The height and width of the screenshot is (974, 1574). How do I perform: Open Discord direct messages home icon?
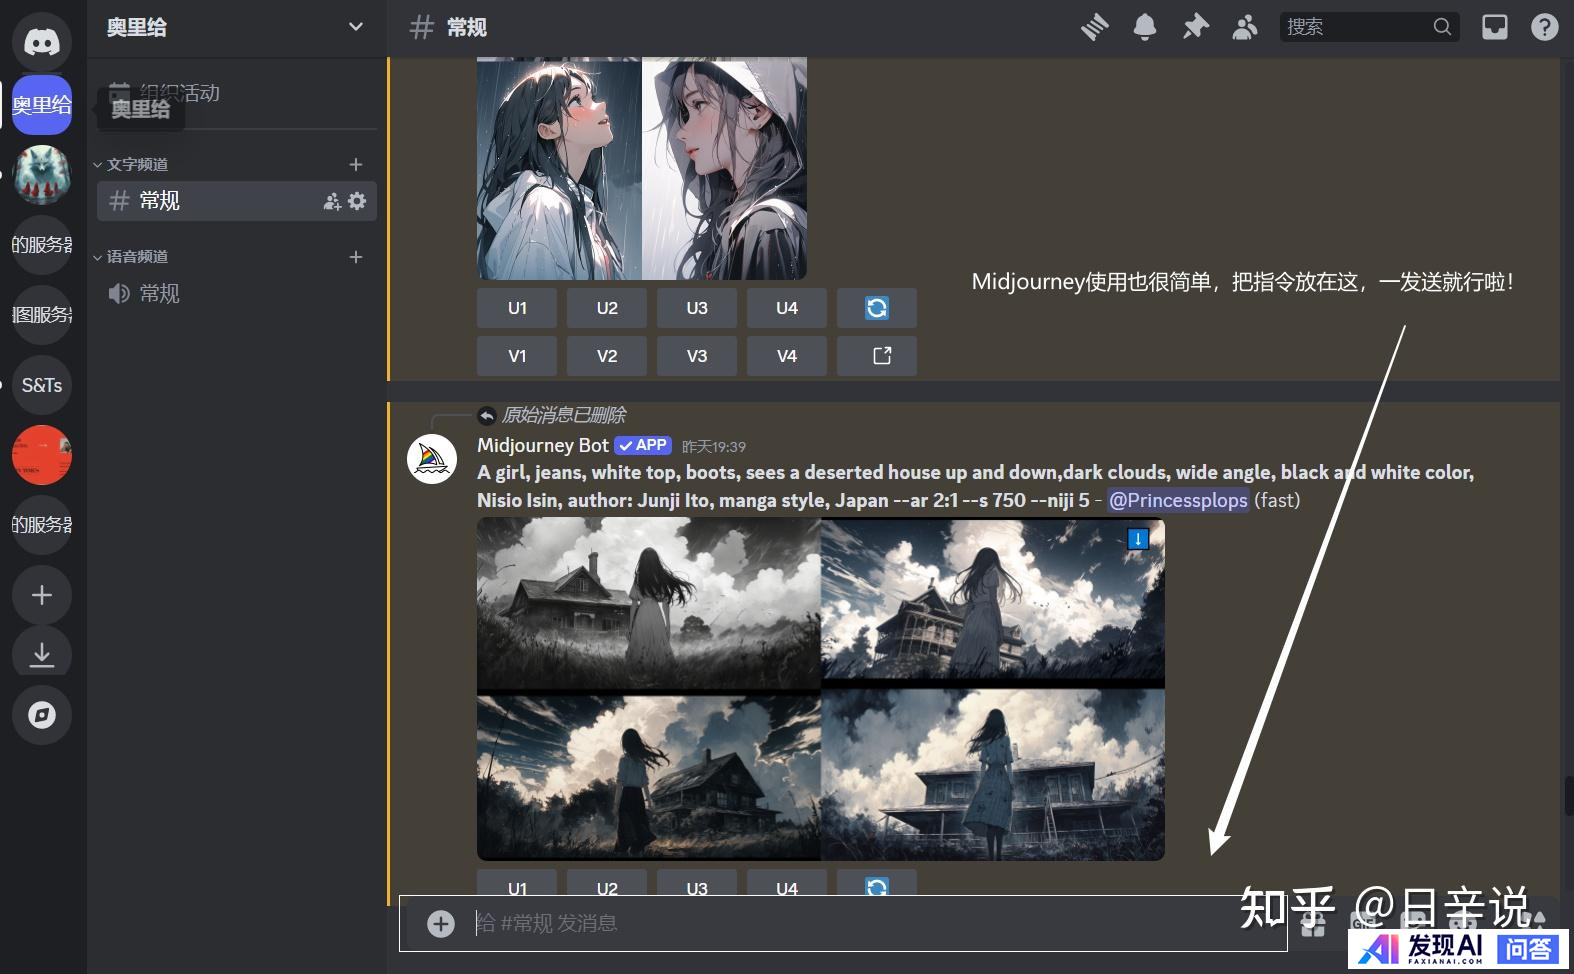[x=42, y=42]
